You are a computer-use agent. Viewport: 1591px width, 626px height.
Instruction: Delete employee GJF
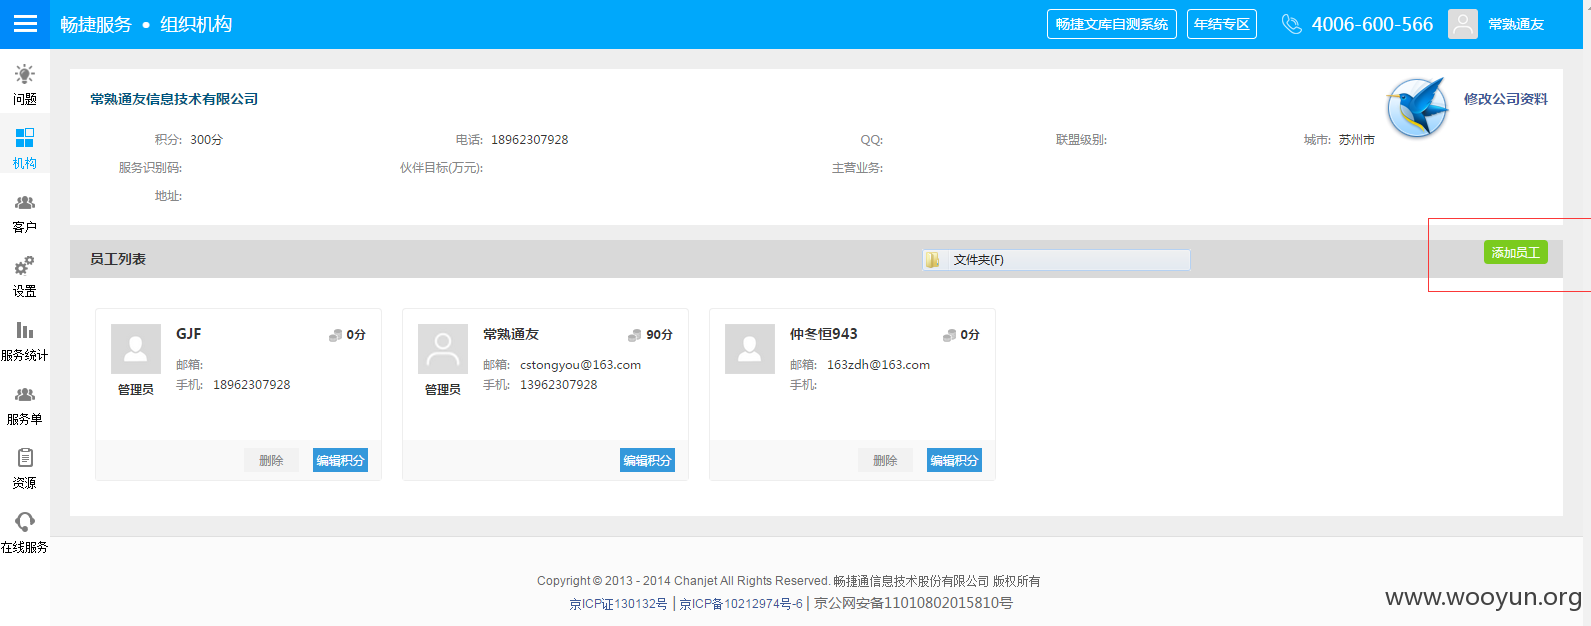coord(271,460)
